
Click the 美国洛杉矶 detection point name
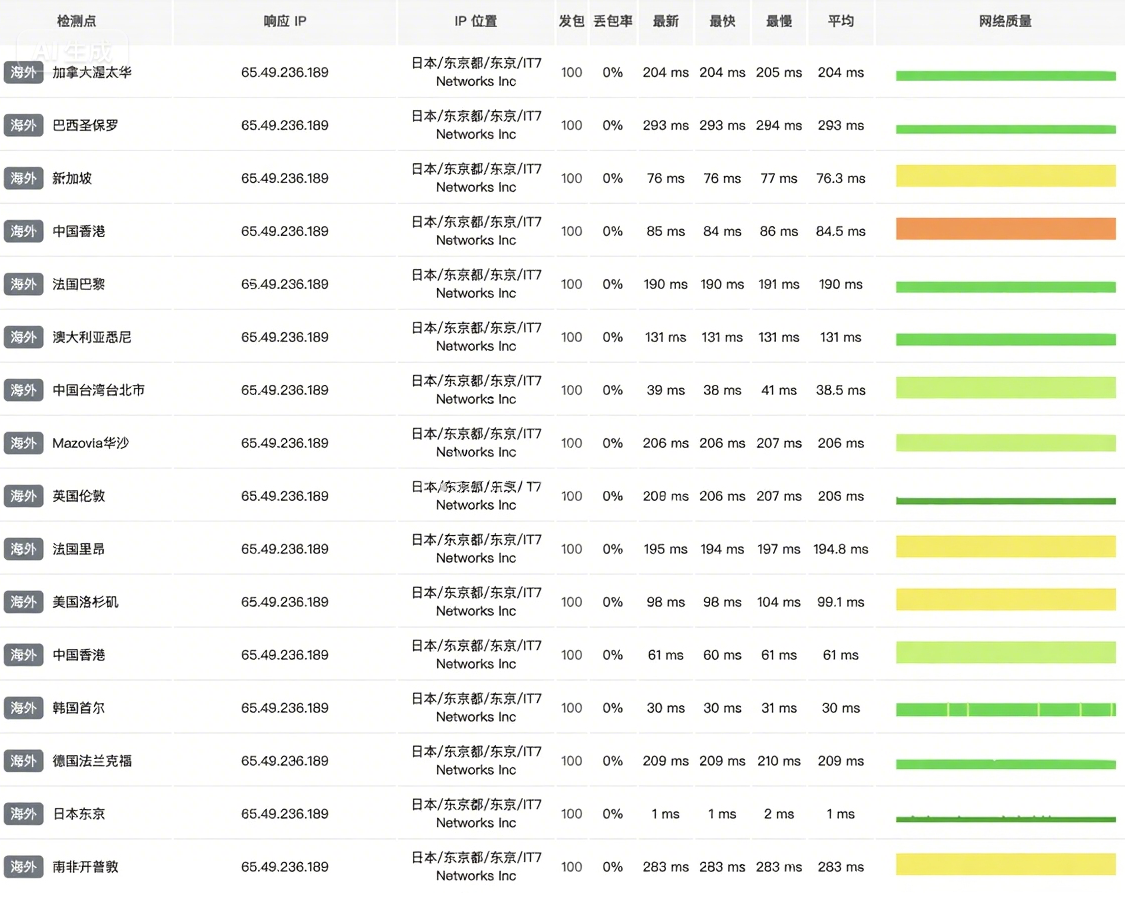click(86, 602)
